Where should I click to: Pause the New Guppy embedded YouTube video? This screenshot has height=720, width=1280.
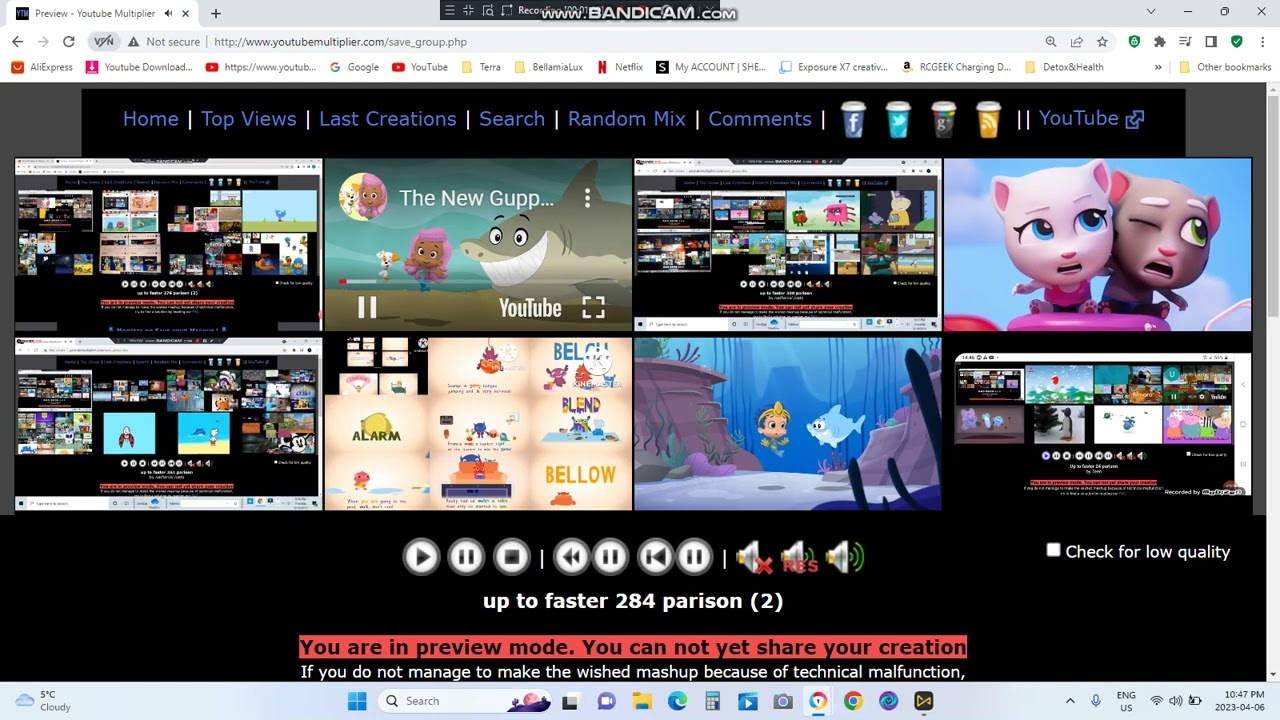(x=367, y=307)
